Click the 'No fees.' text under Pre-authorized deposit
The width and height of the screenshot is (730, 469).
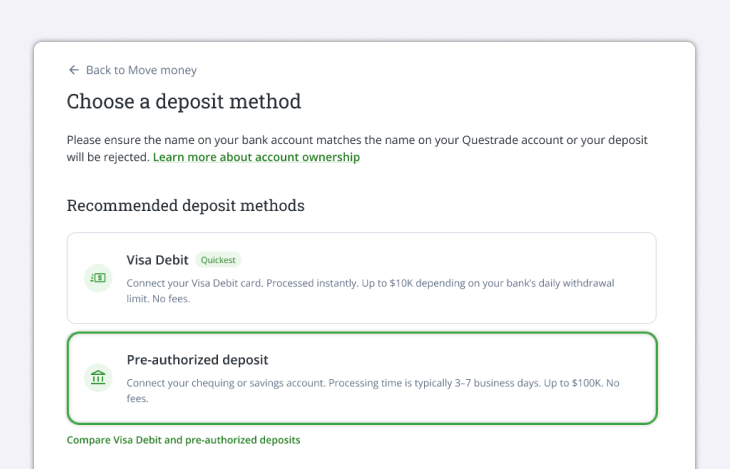(x=137, y=398)
